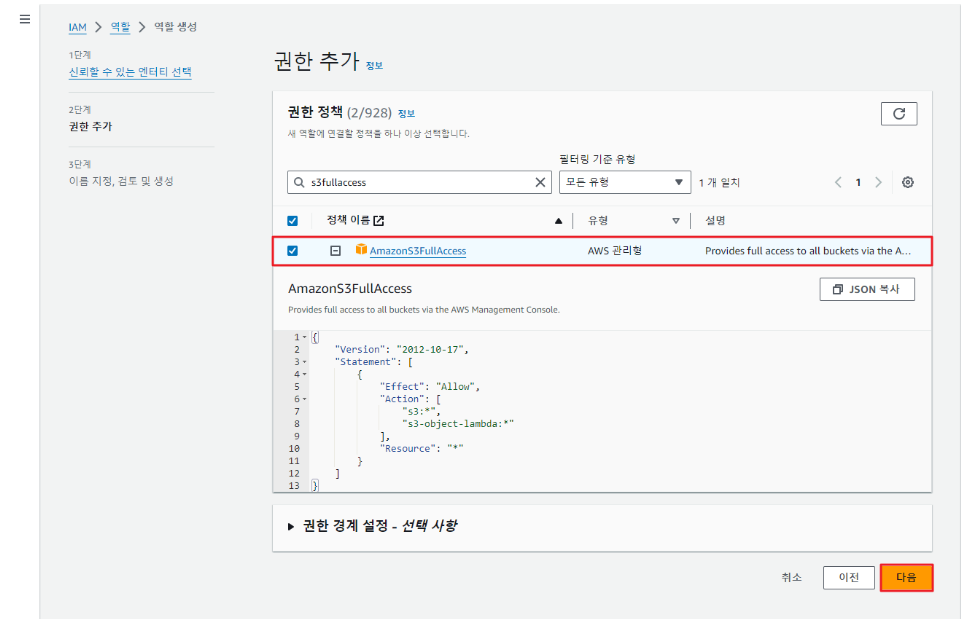Fold the Statement array at line 3
The width and height of the screenshot is (961, 619).
tap(305, 362)
